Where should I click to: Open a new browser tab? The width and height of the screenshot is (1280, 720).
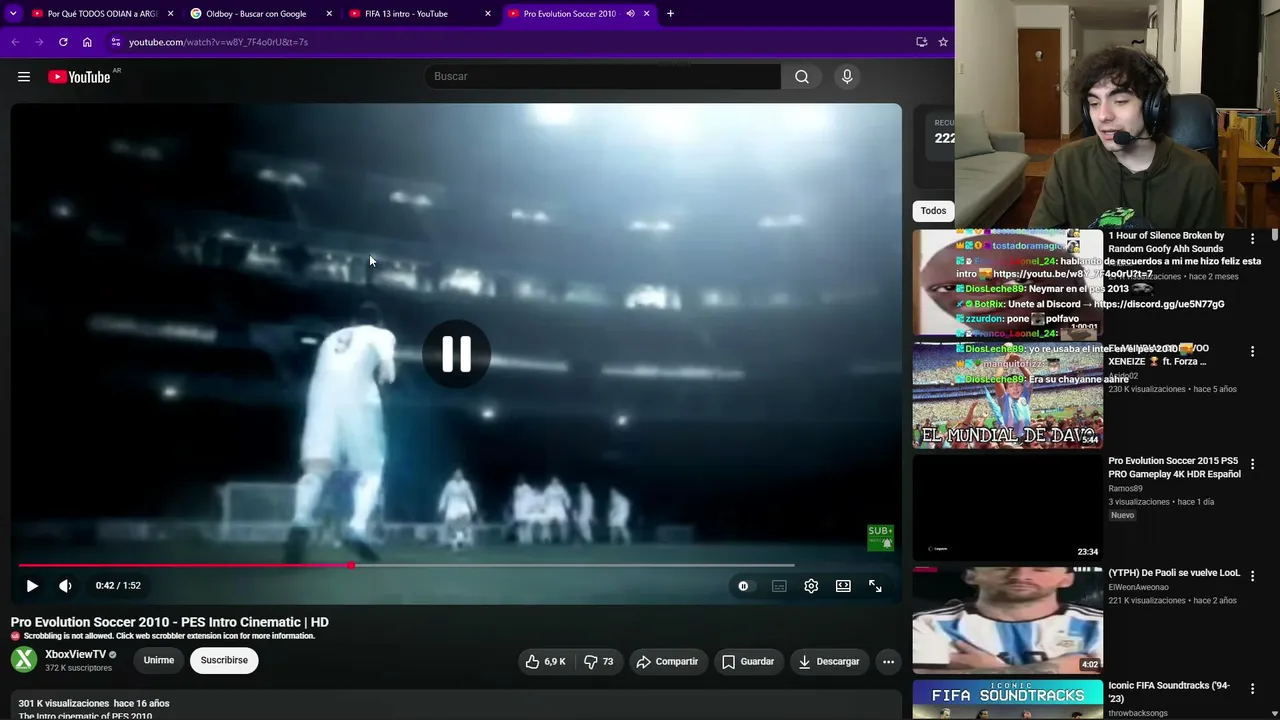[x=670, y=14]
